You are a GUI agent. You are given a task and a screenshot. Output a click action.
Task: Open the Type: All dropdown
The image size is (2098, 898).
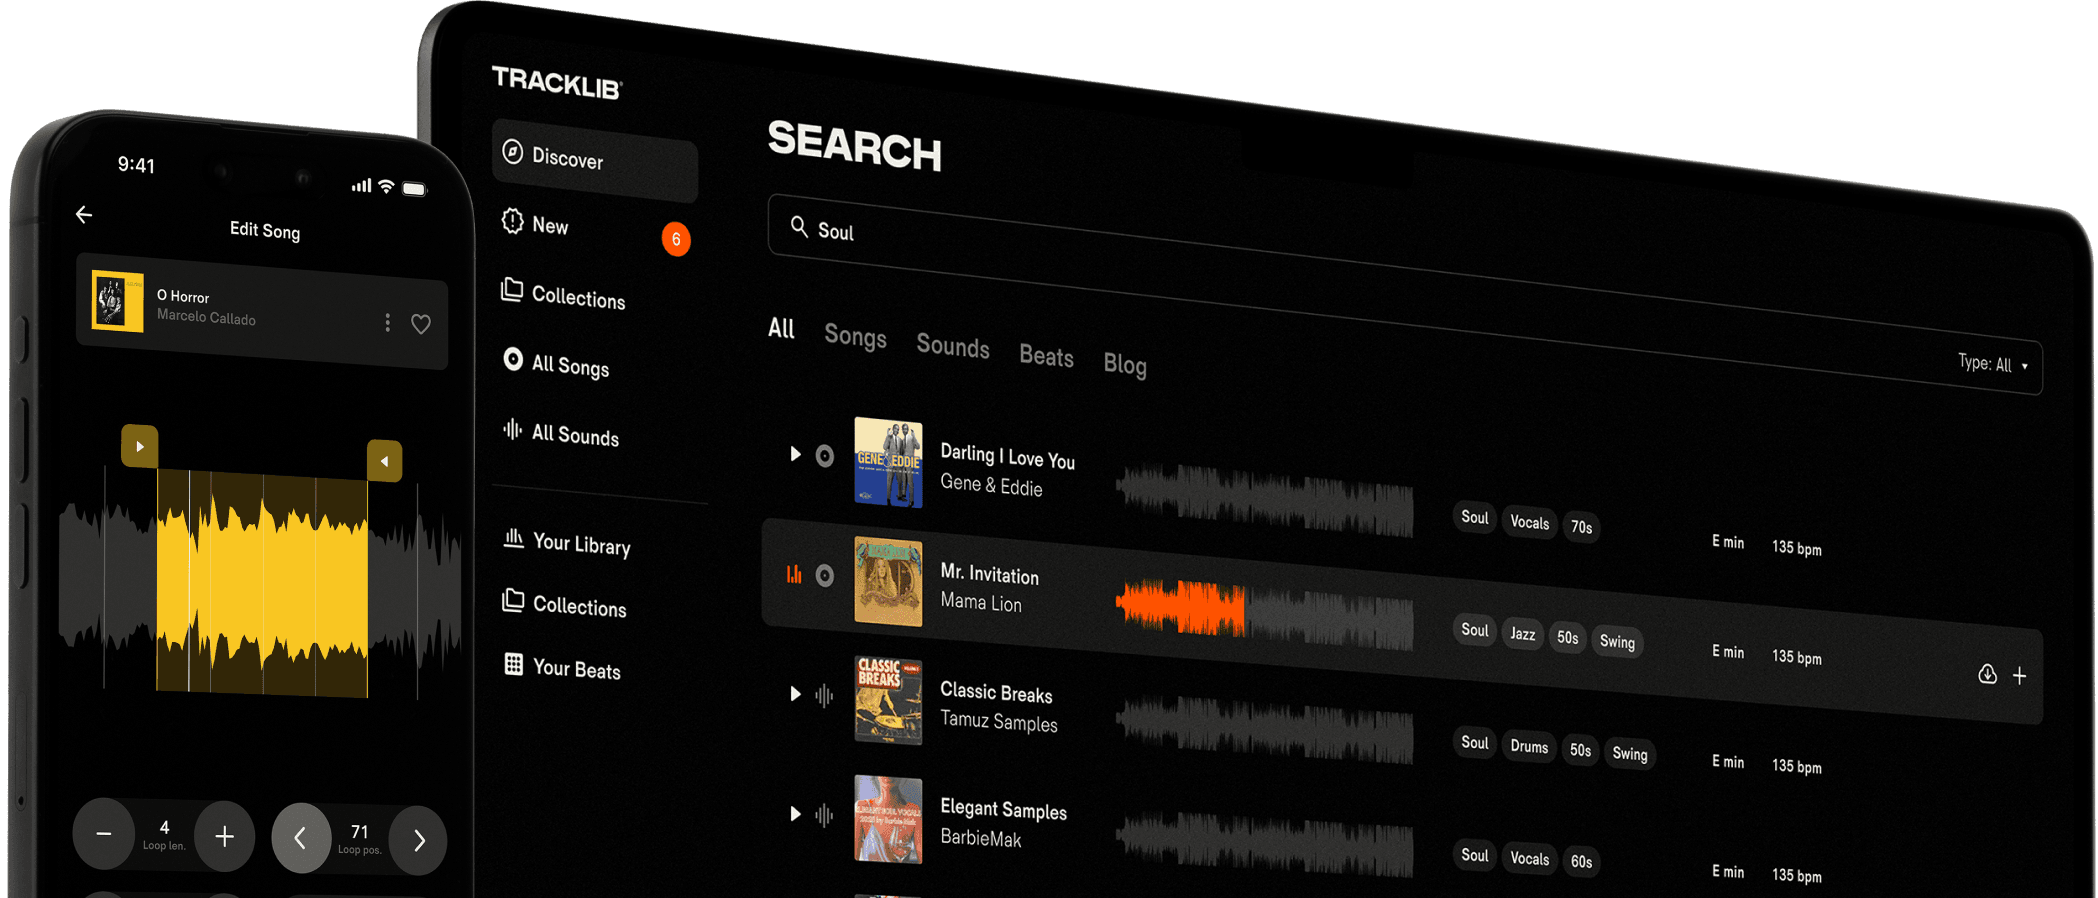[1993, 364]
